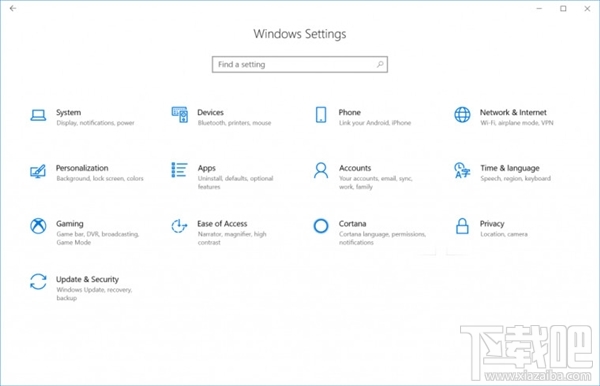Screen dimensions: 600x386
Task: Open the Gaming Xbox icon
Action: point(38,226)
